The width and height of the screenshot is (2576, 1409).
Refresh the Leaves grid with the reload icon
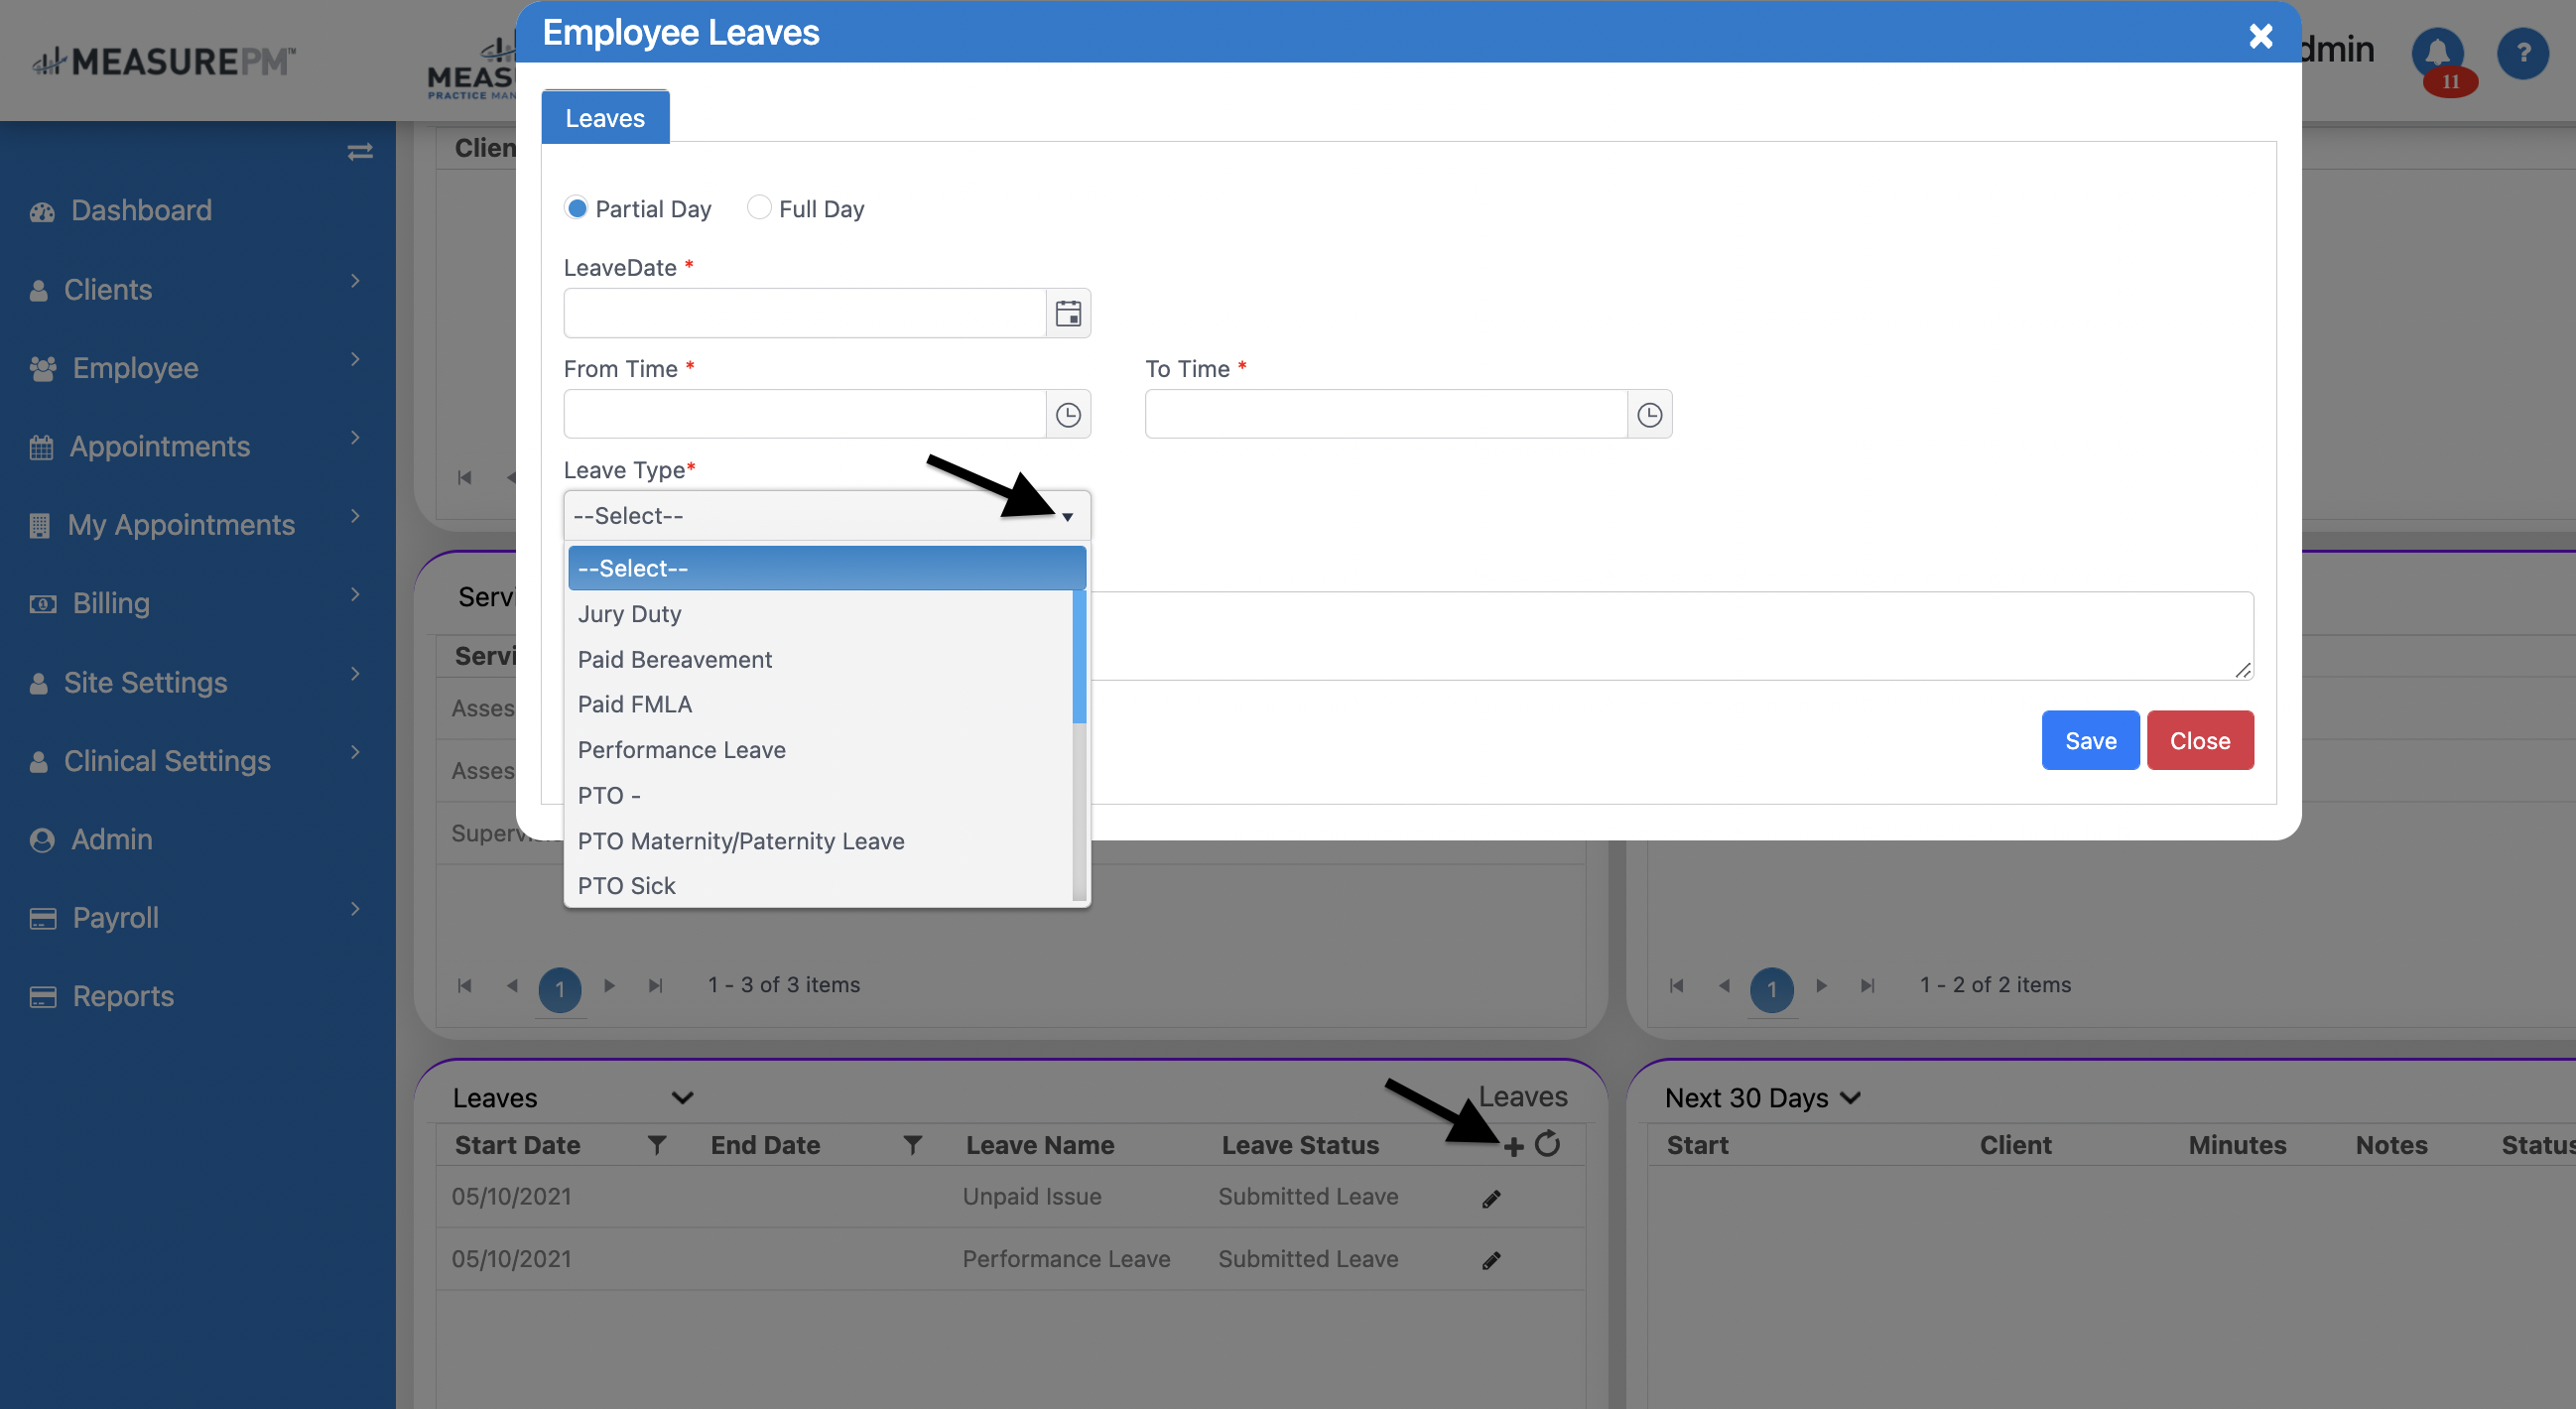coord(1547,1144)
